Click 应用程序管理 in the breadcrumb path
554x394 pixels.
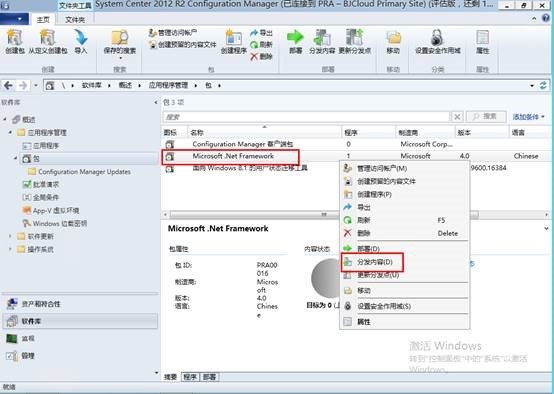pyautogui.click(x=168, y=85)
